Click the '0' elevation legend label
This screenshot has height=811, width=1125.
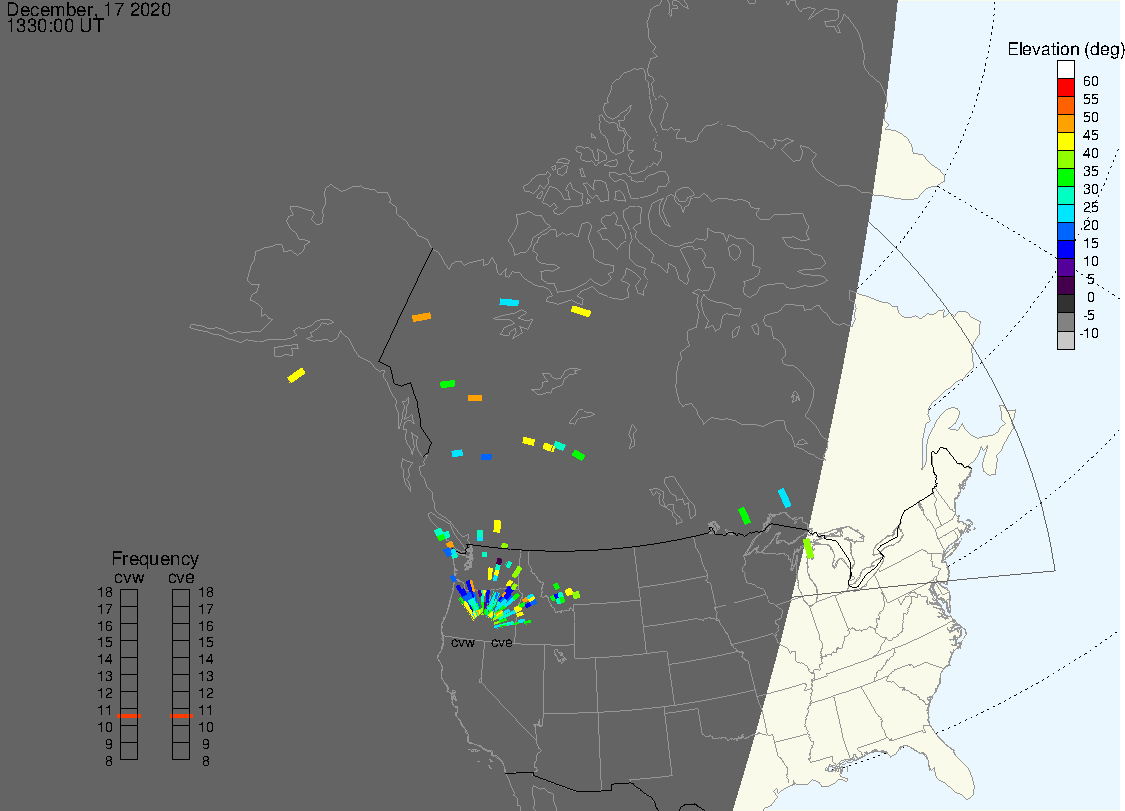pos(1091,297)
